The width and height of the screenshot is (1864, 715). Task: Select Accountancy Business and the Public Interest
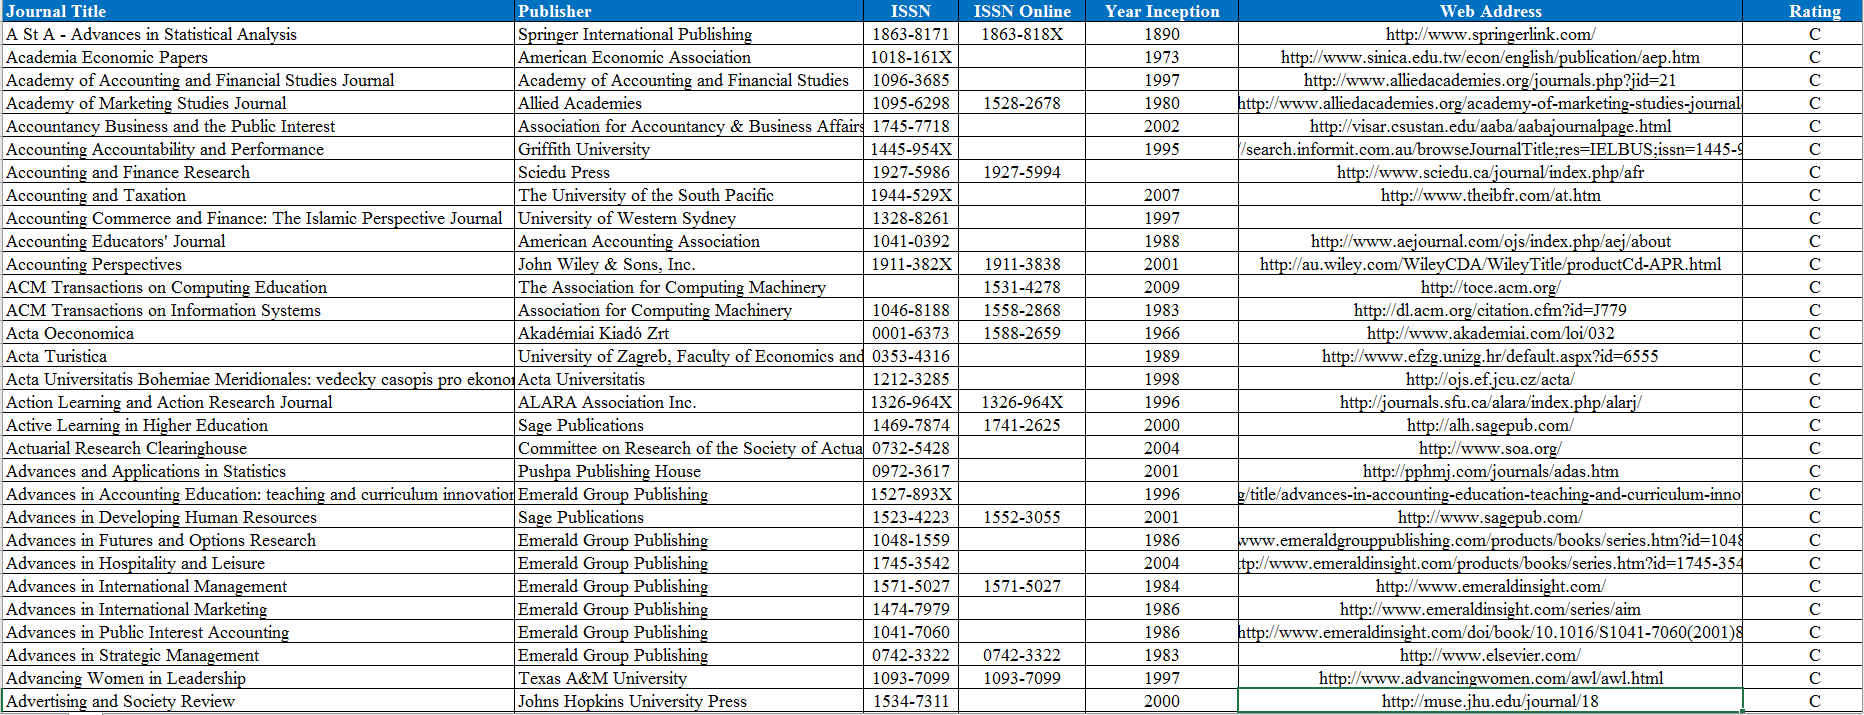pos(258,126)
